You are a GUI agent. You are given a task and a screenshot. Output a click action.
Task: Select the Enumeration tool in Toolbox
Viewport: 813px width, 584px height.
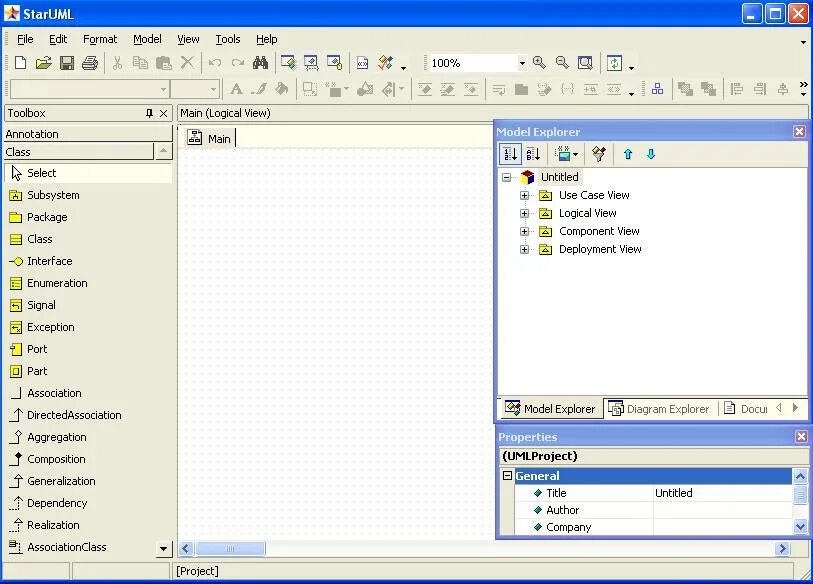click(x=49, y=283)
